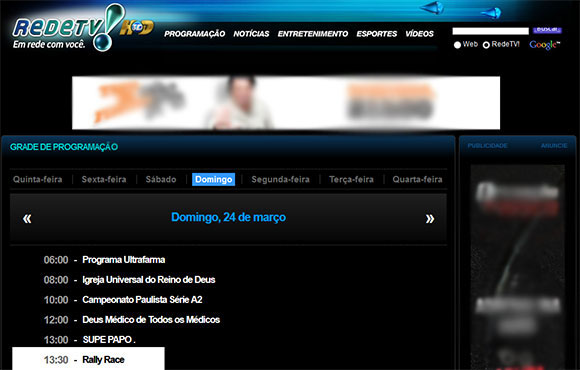This screenshot has width=580, height=370.
Task: Click the Publicidade label
Action: pos(488,146)
